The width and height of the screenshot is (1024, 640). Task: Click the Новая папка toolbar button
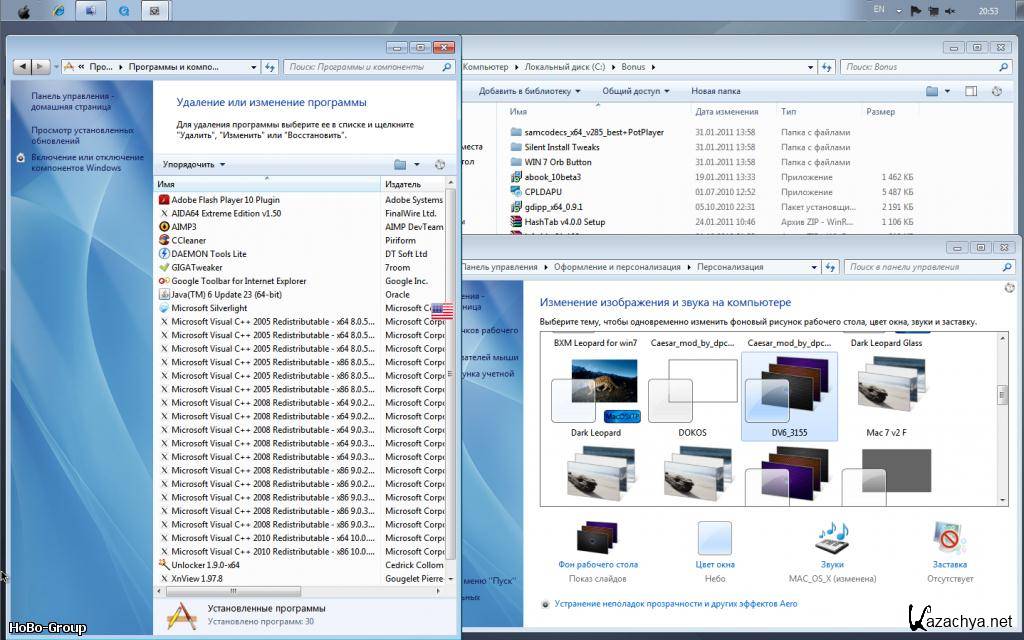pos(715,91)
